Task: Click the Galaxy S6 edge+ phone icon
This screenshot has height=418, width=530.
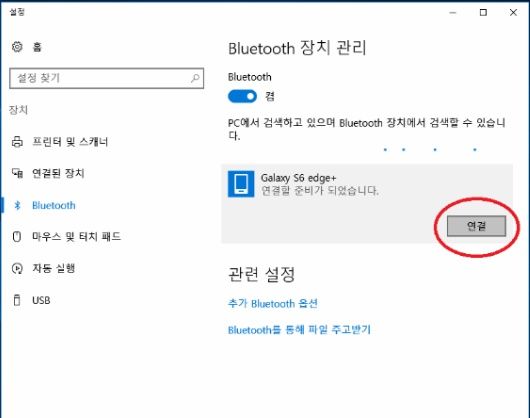Action: 241,184
